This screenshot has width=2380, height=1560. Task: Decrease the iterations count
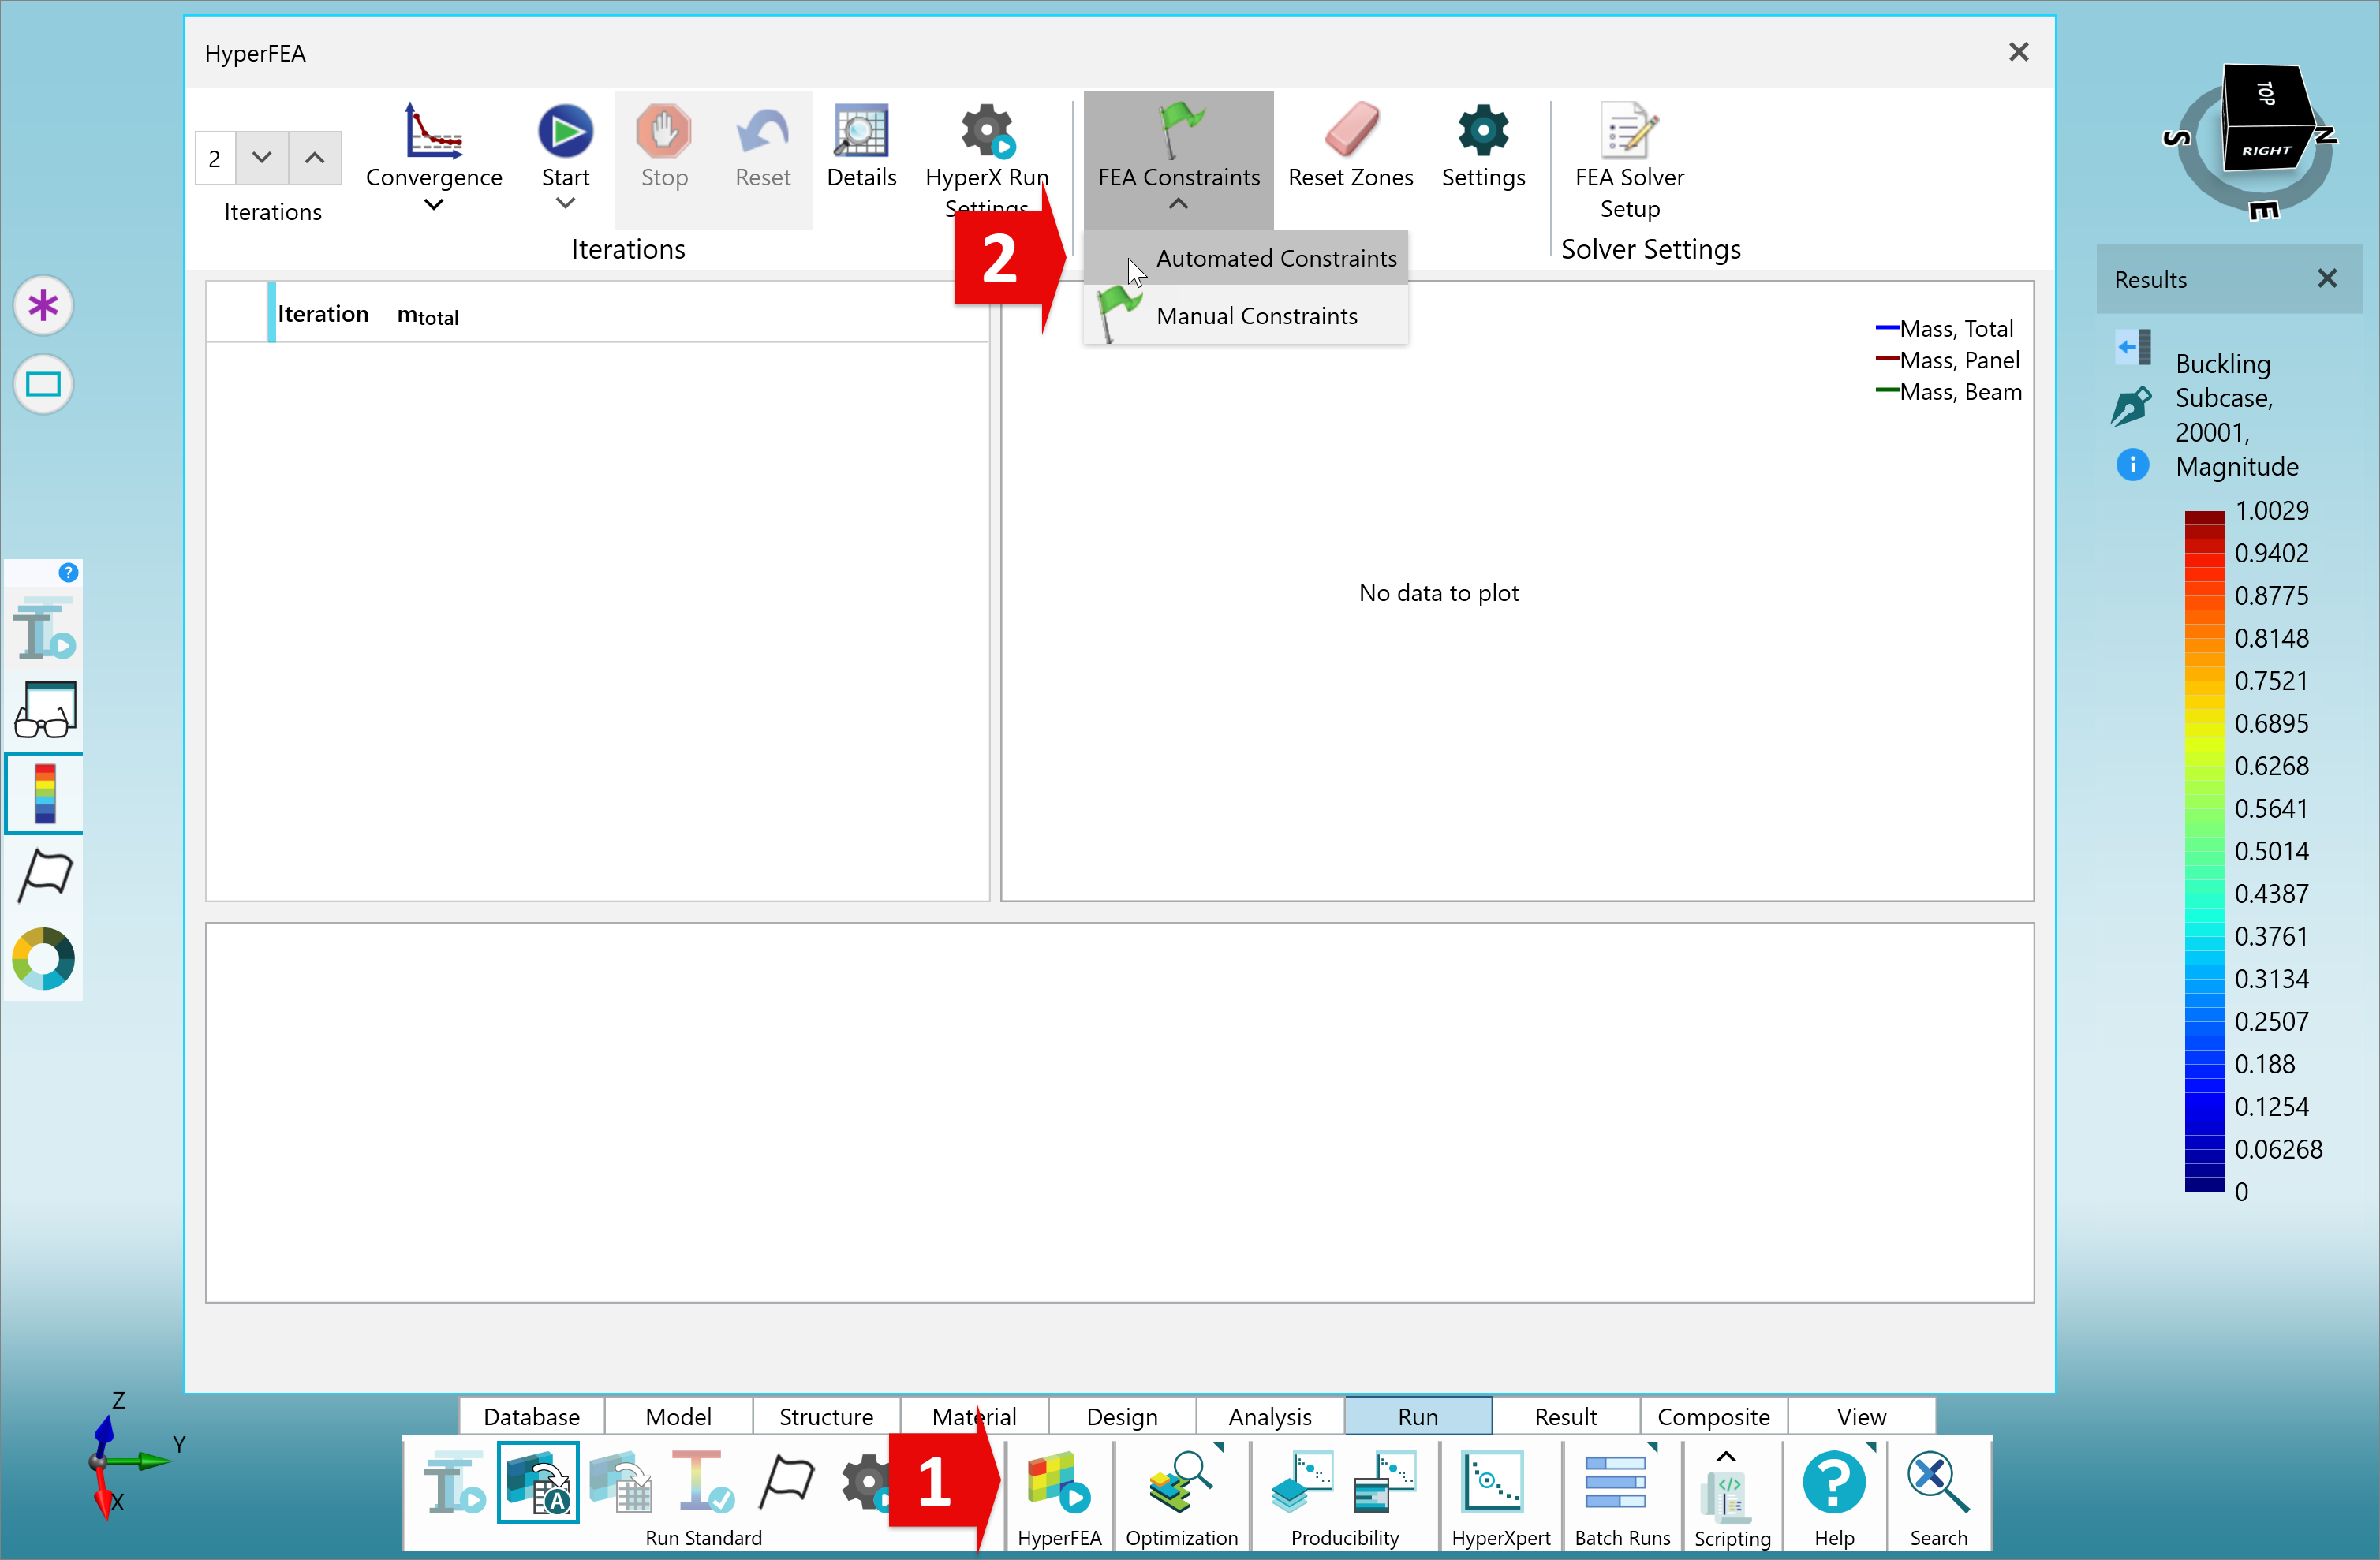click(262, 158)
